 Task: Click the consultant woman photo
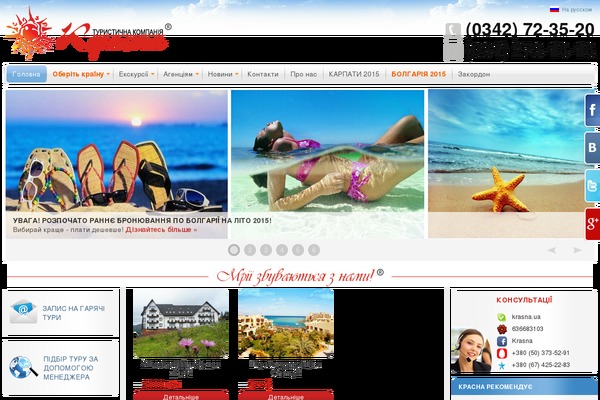[x=471, y=350]
